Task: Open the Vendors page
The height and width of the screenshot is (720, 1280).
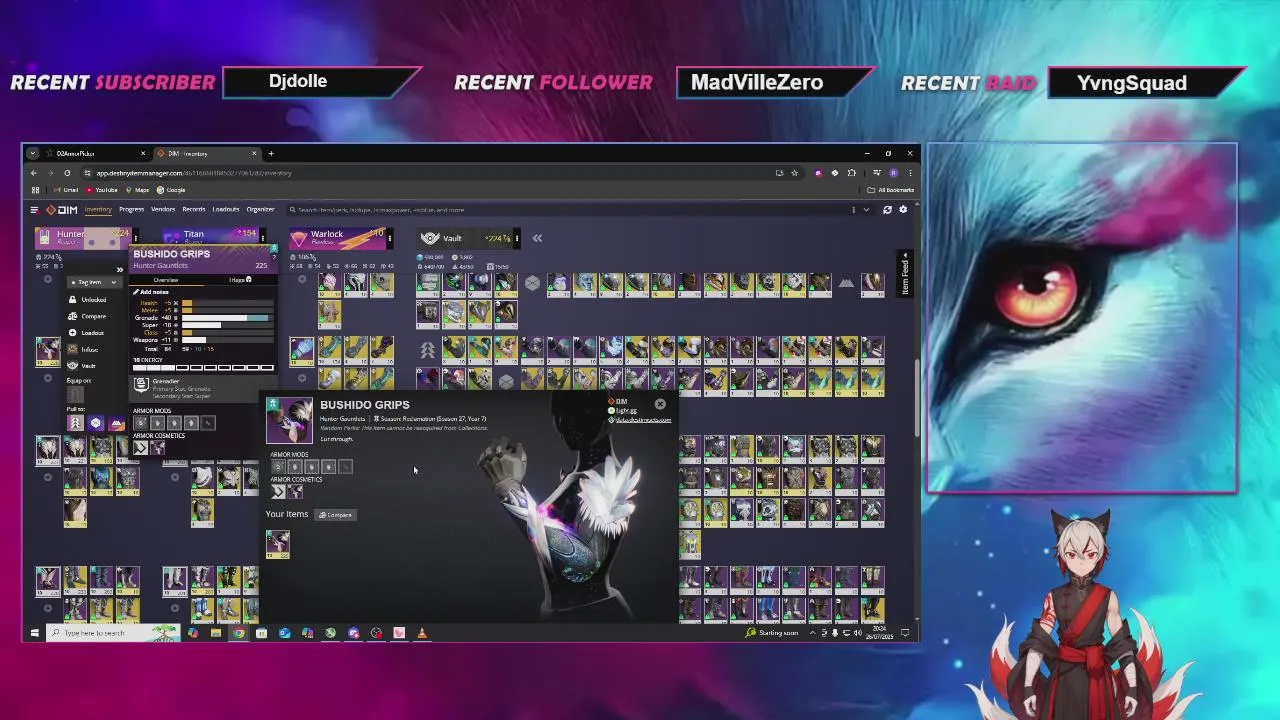Action: point(163,210)
